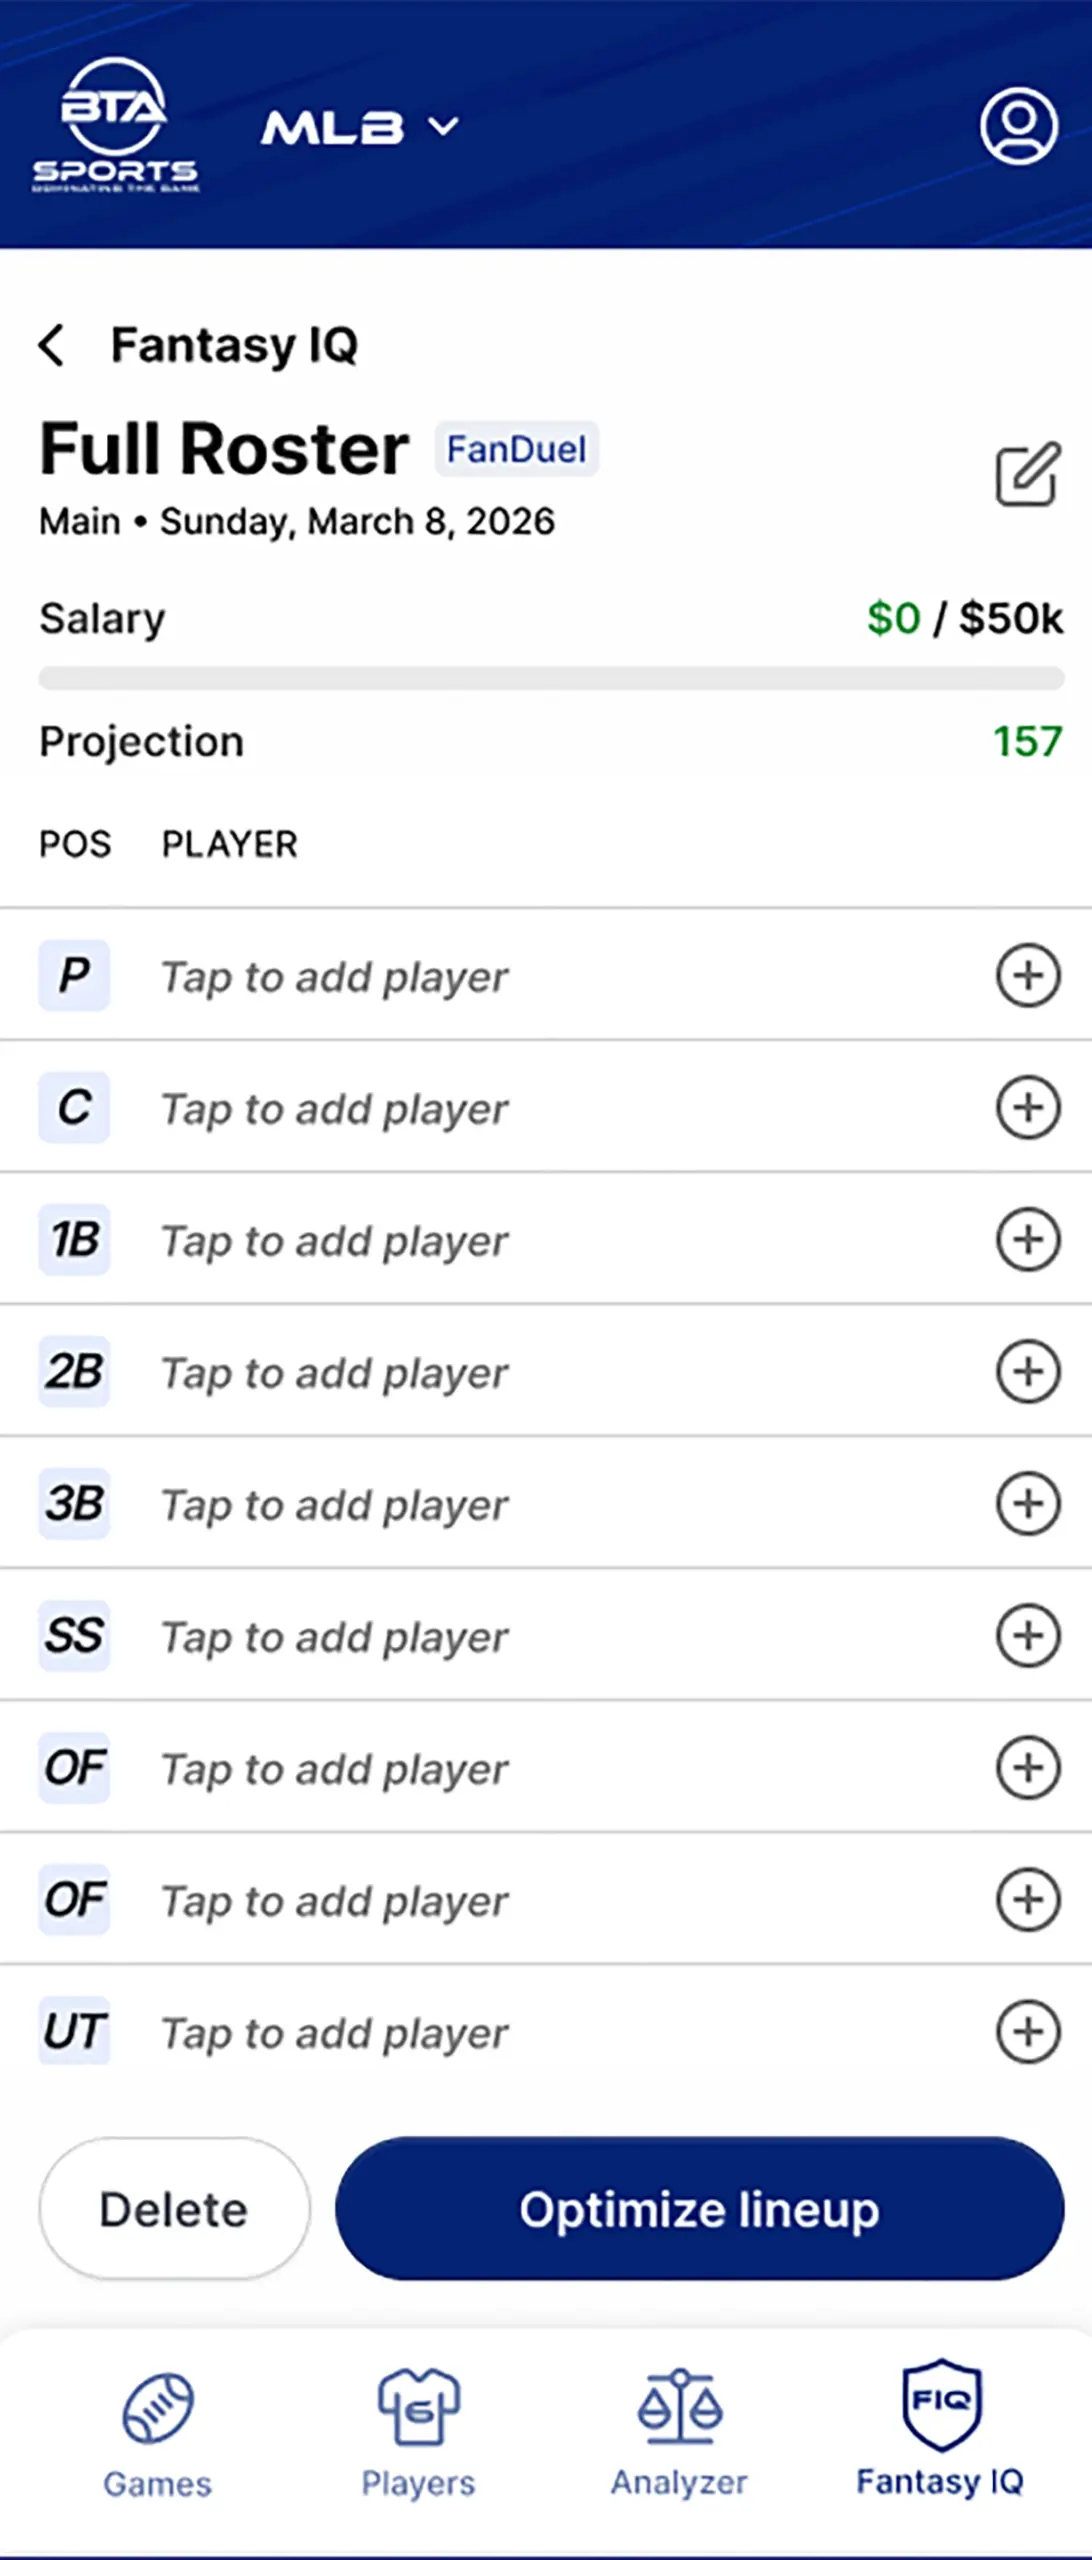This screenshot has width=1092, height=2560.
Task: Open the Games tab
Action: (157, 2432)
